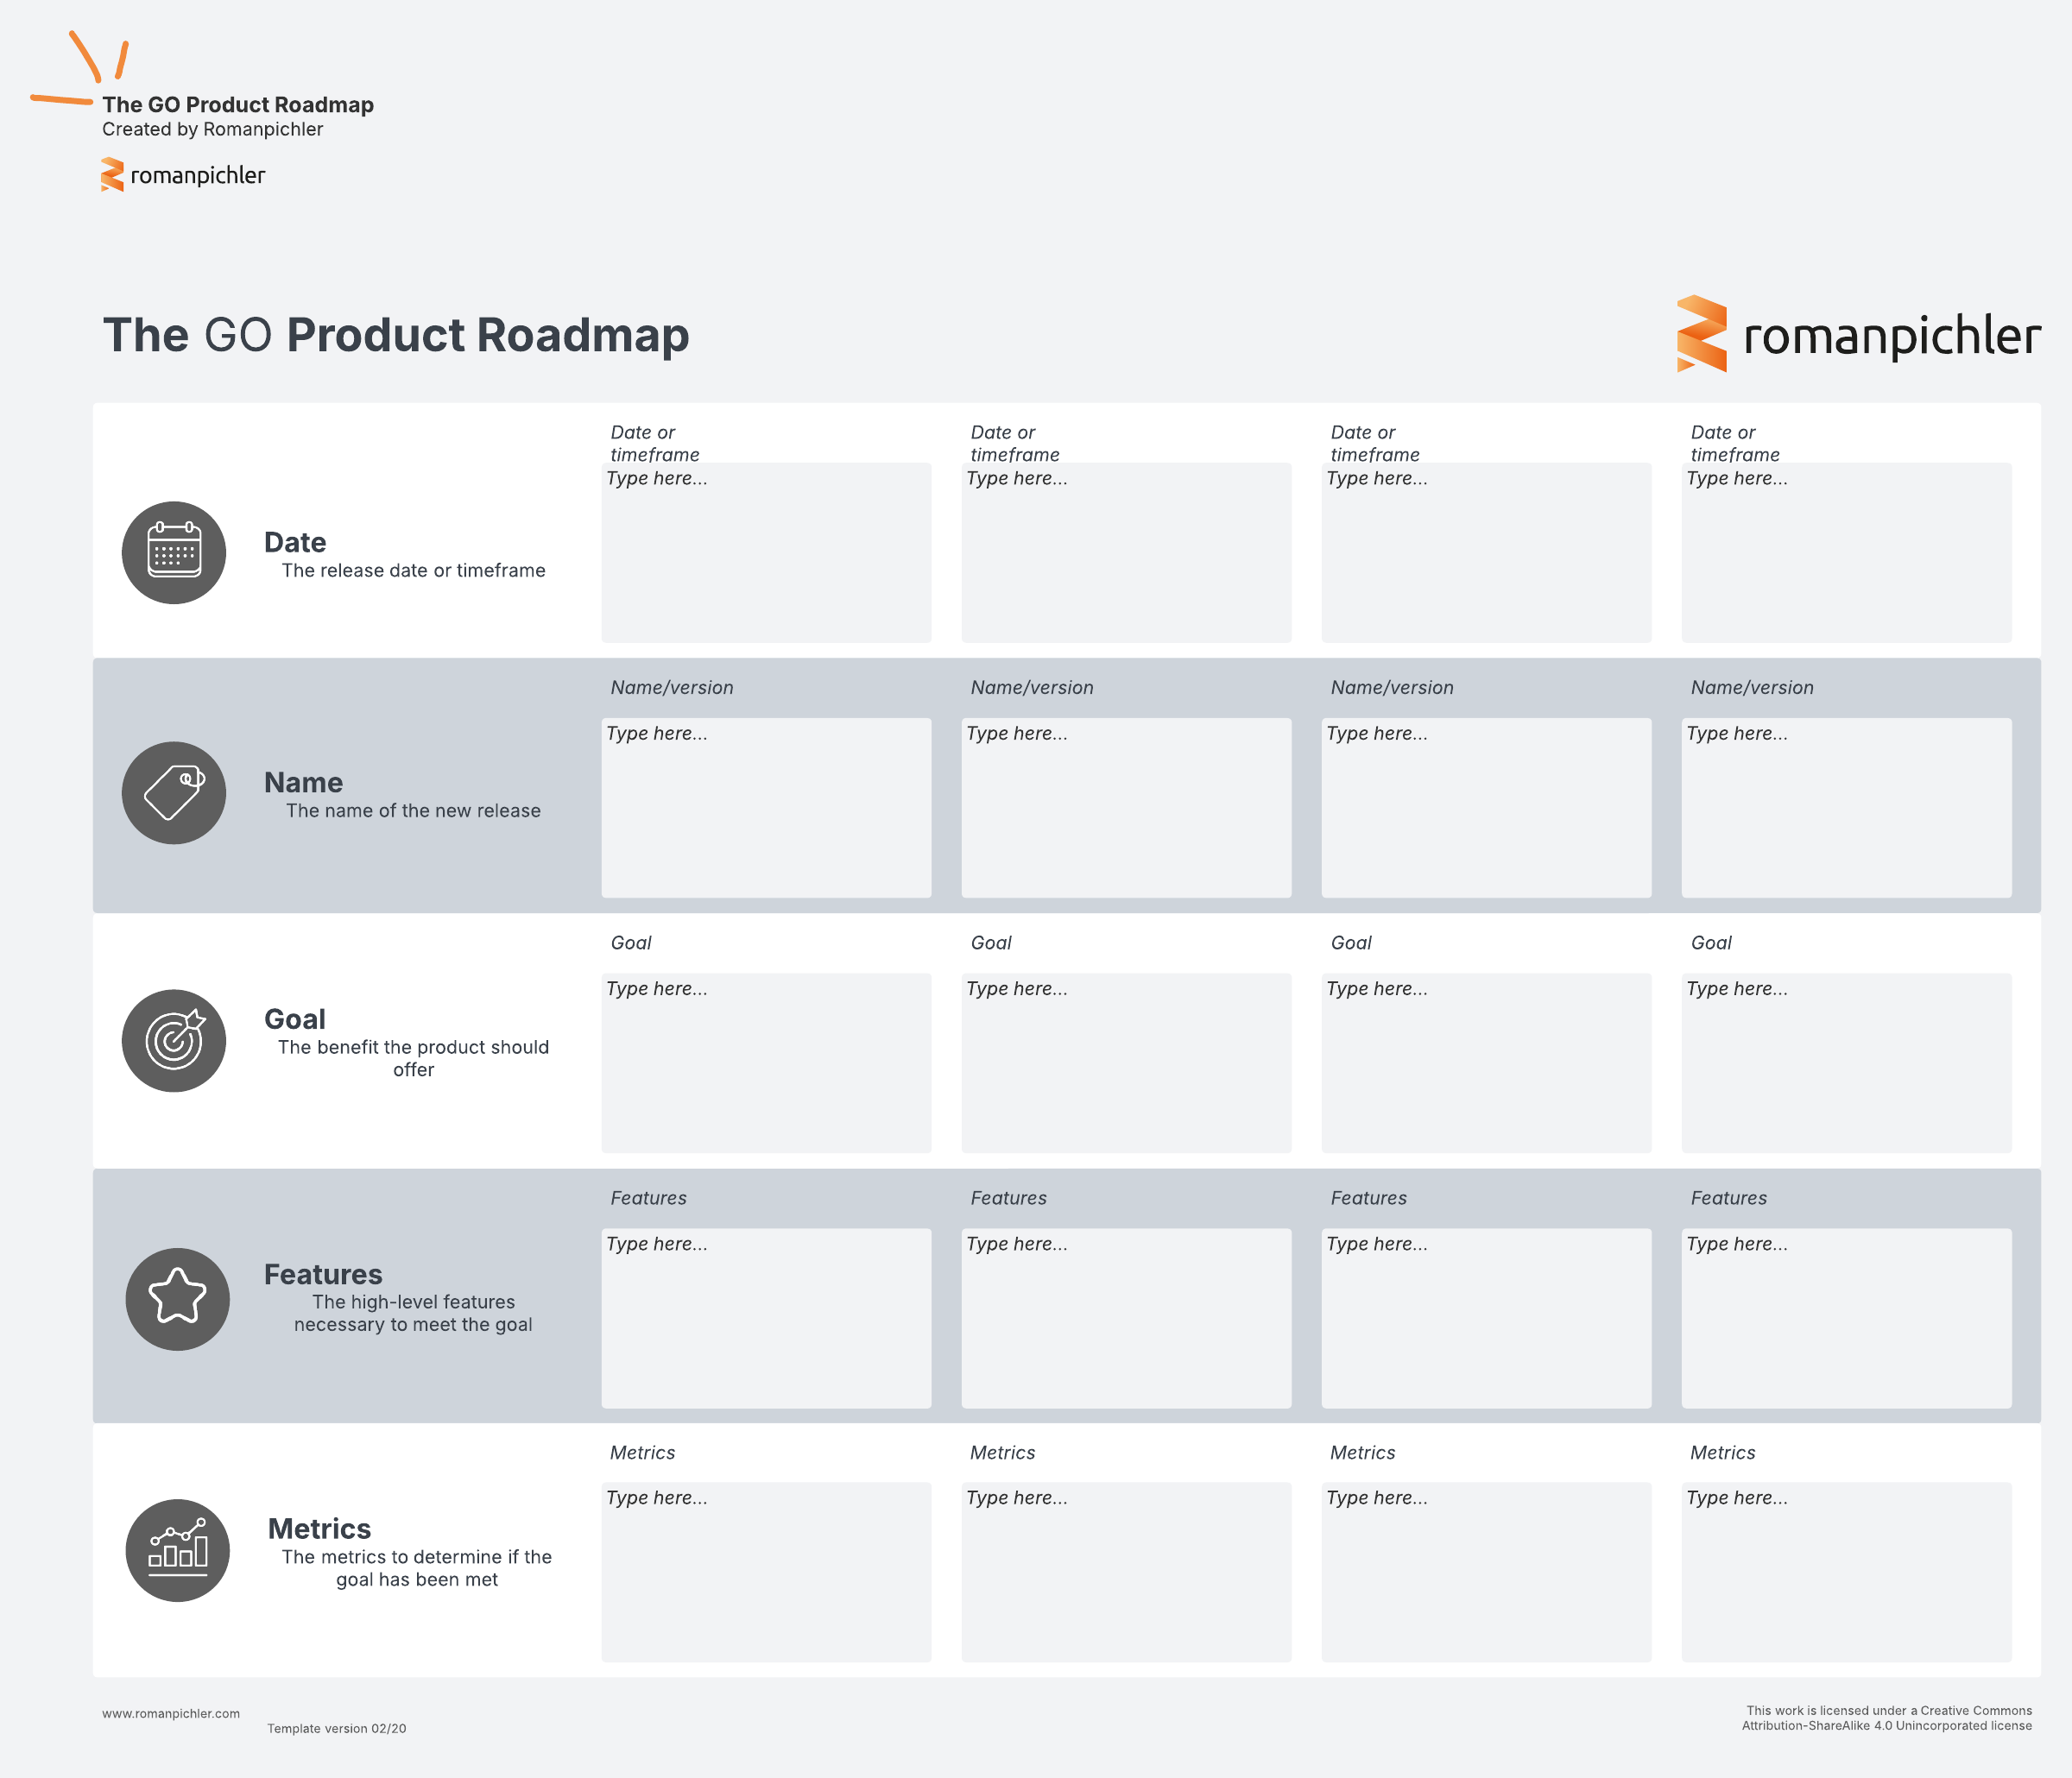Click the first Date or timeframe input box
The image size is (2072, 1778).
pos(766,552)
